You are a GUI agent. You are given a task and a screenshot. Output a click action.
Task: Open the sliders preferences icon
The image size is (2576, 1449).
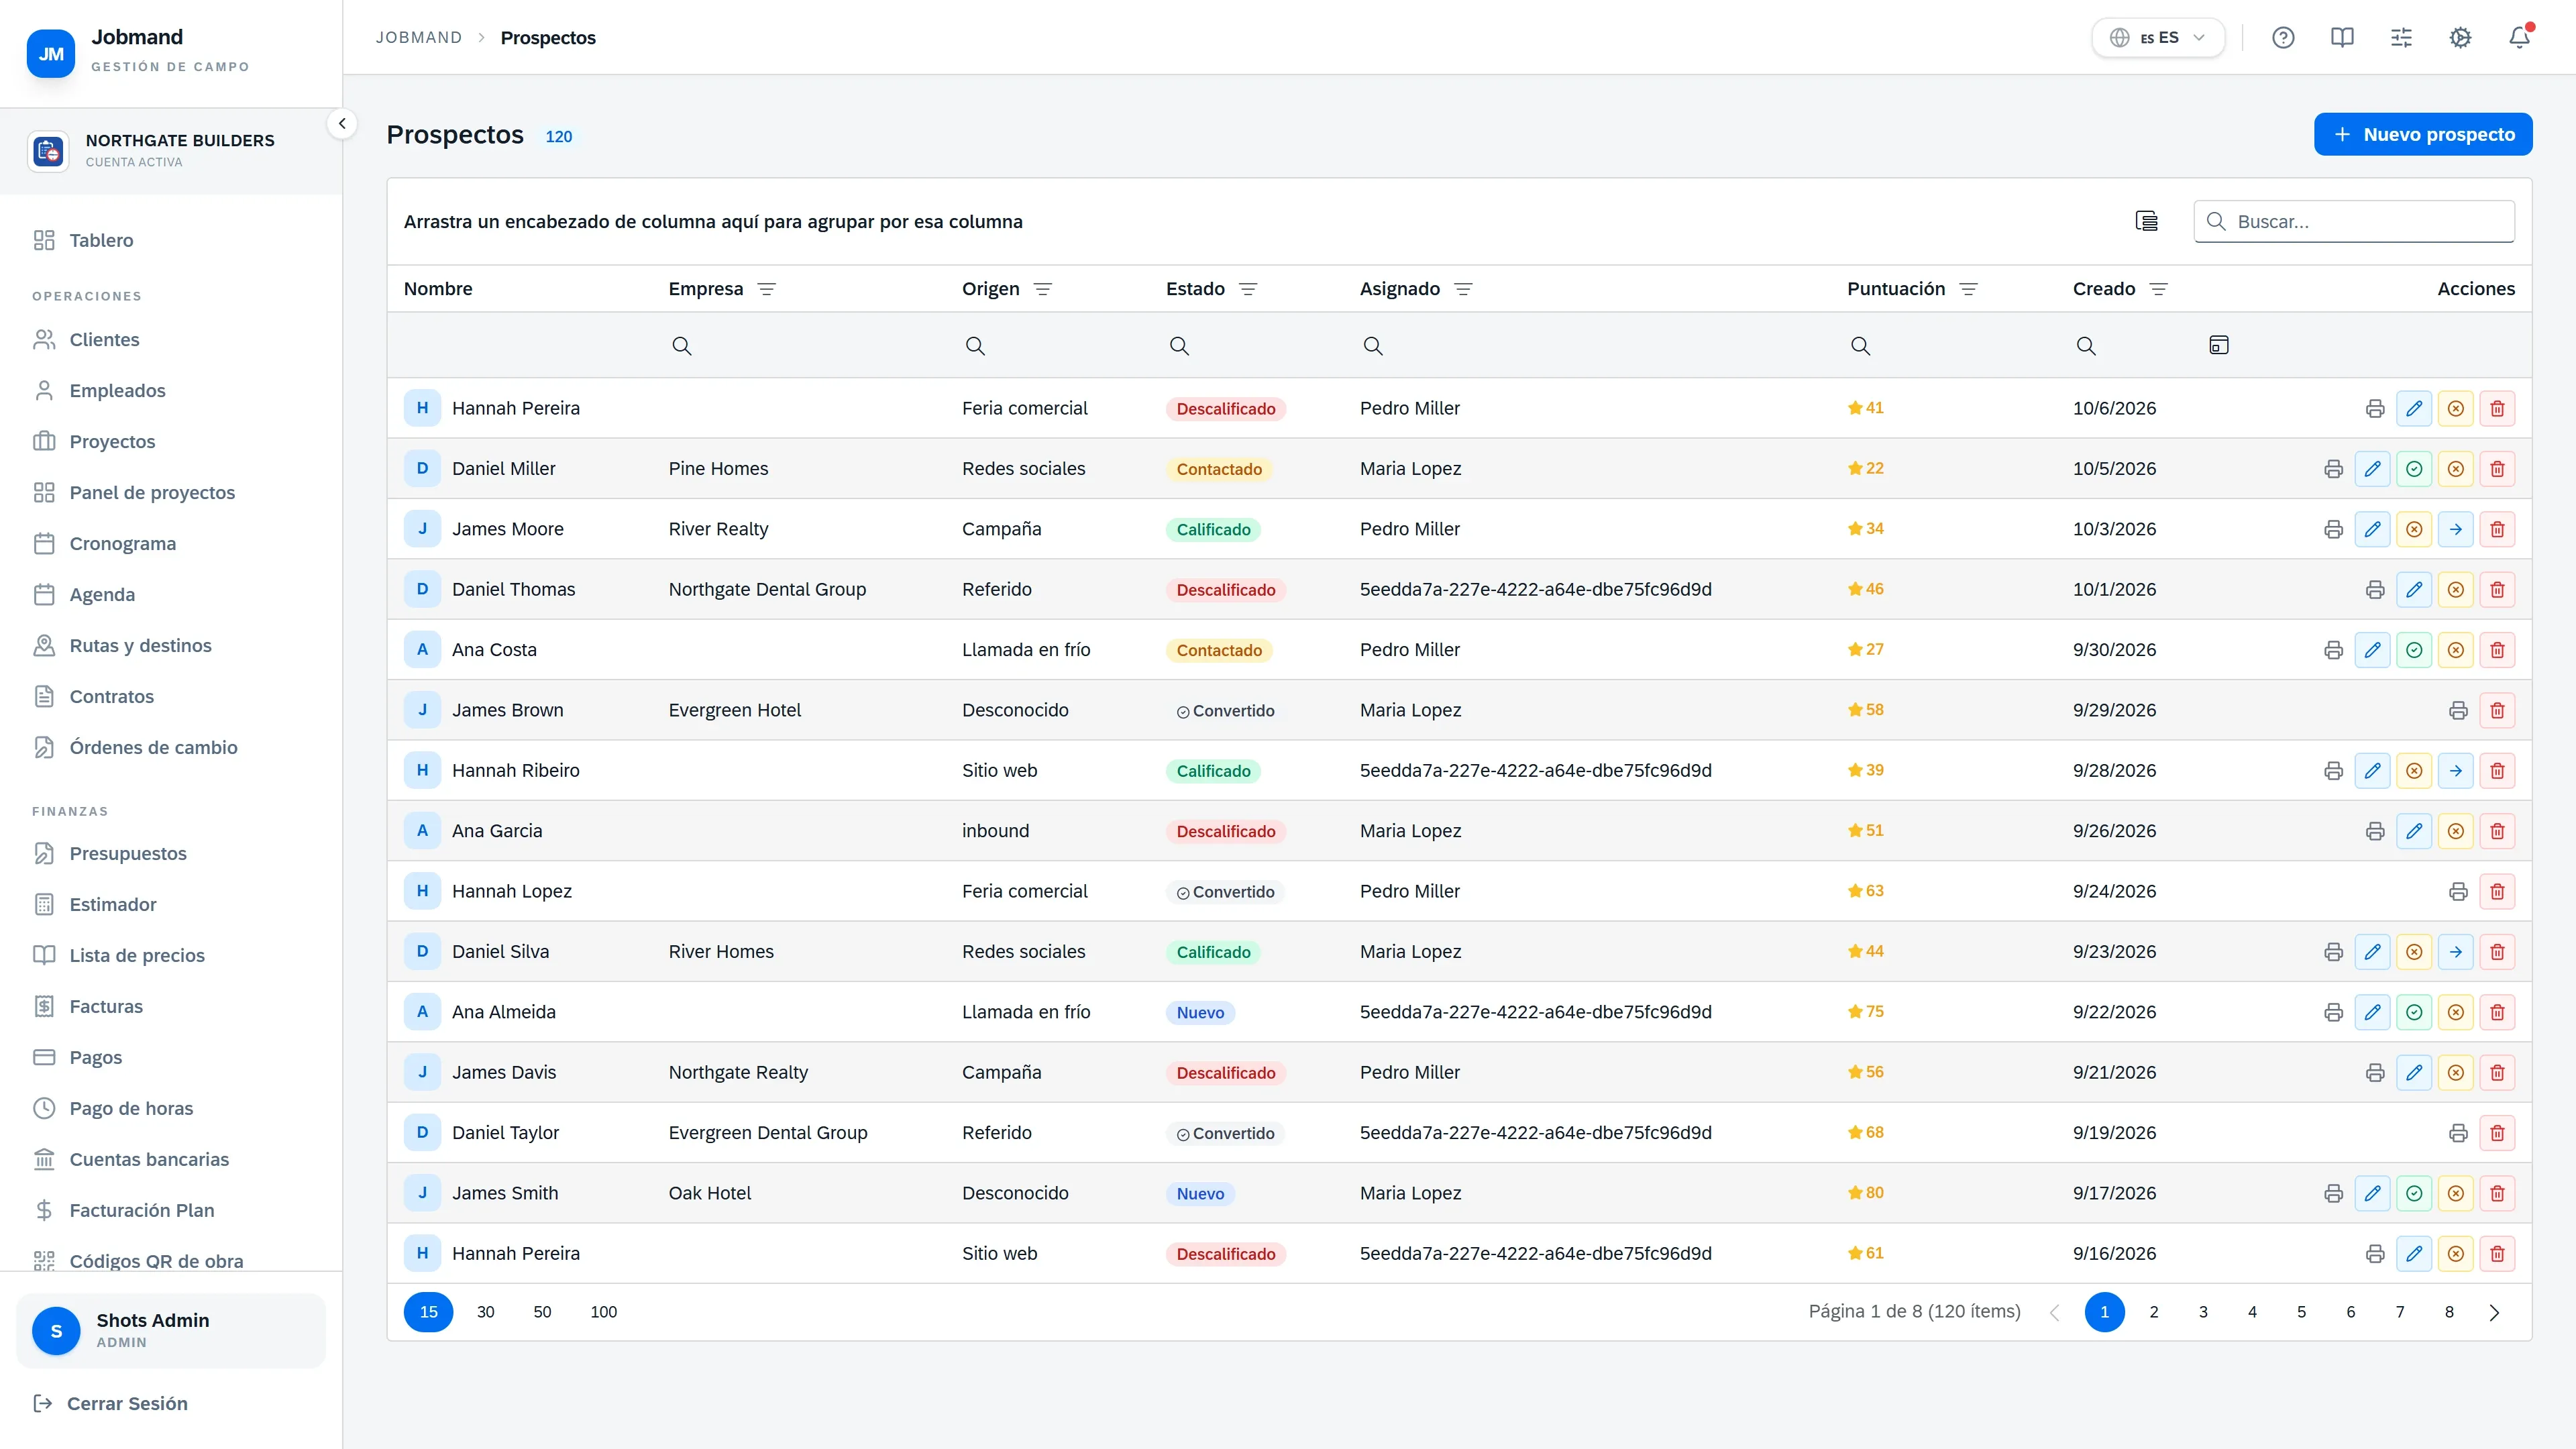pos(2401,38)
